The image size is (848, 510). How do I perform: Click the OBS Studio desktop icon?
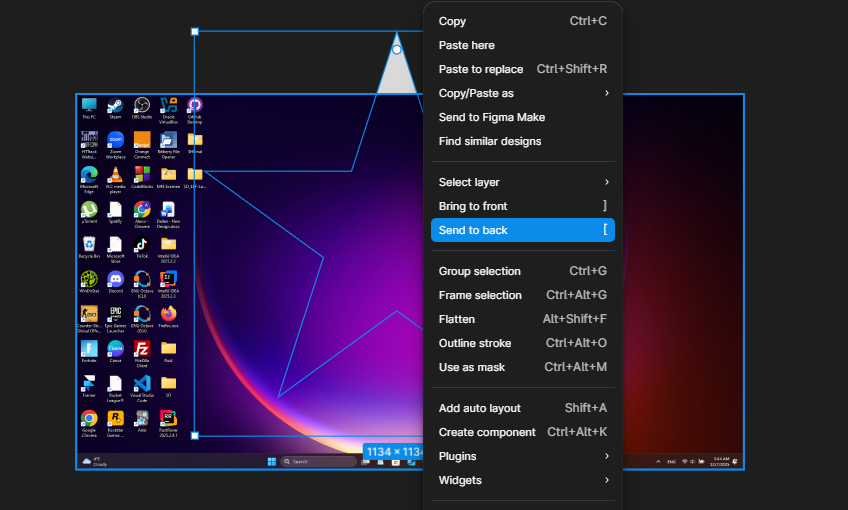pyautogui.click(x=142, y=106)
